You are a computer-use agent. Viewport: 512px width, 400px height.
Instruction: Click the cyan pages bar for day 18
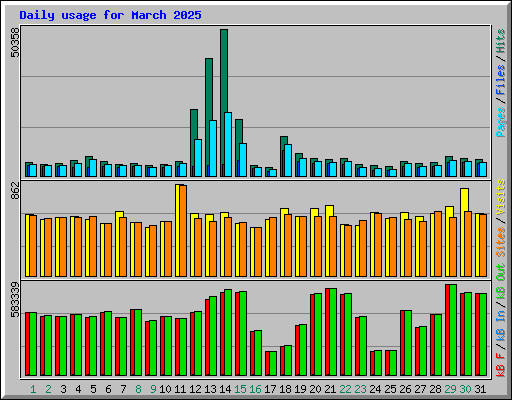pyautogui.click(x=288, y=161)
